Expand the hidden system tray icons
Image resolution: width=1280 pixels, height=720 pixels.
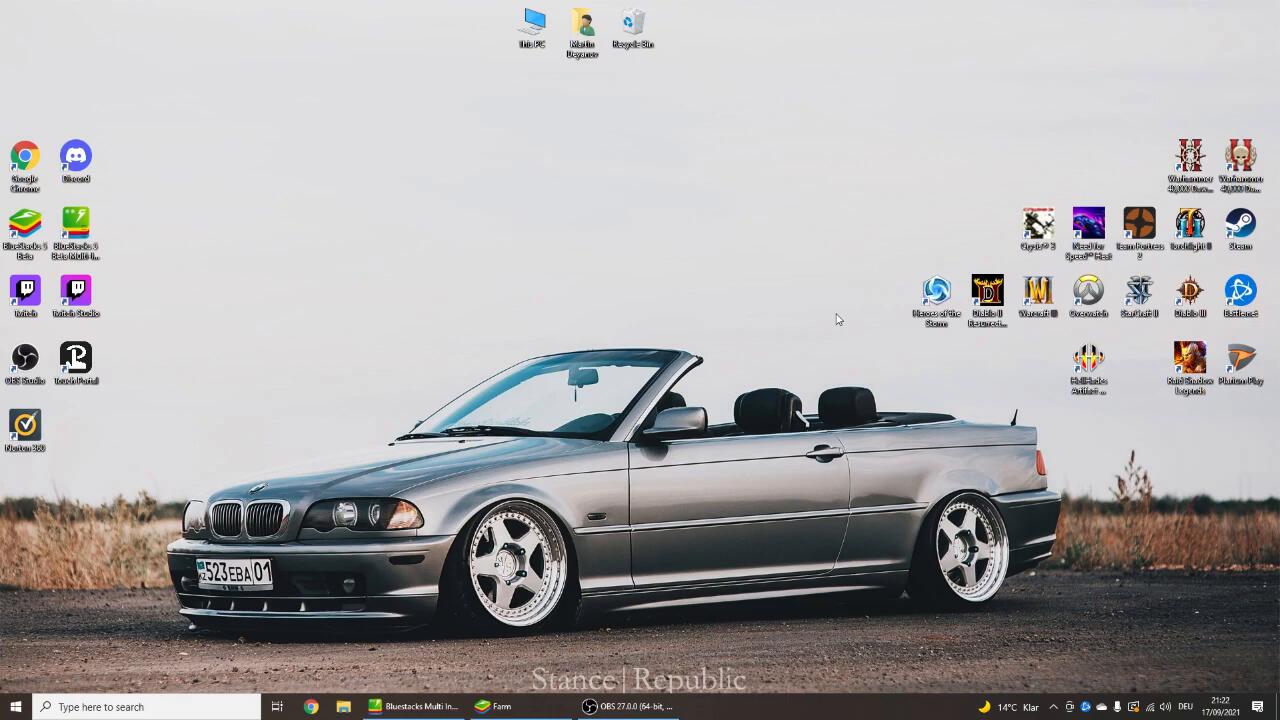click(x=1053, y=707)
